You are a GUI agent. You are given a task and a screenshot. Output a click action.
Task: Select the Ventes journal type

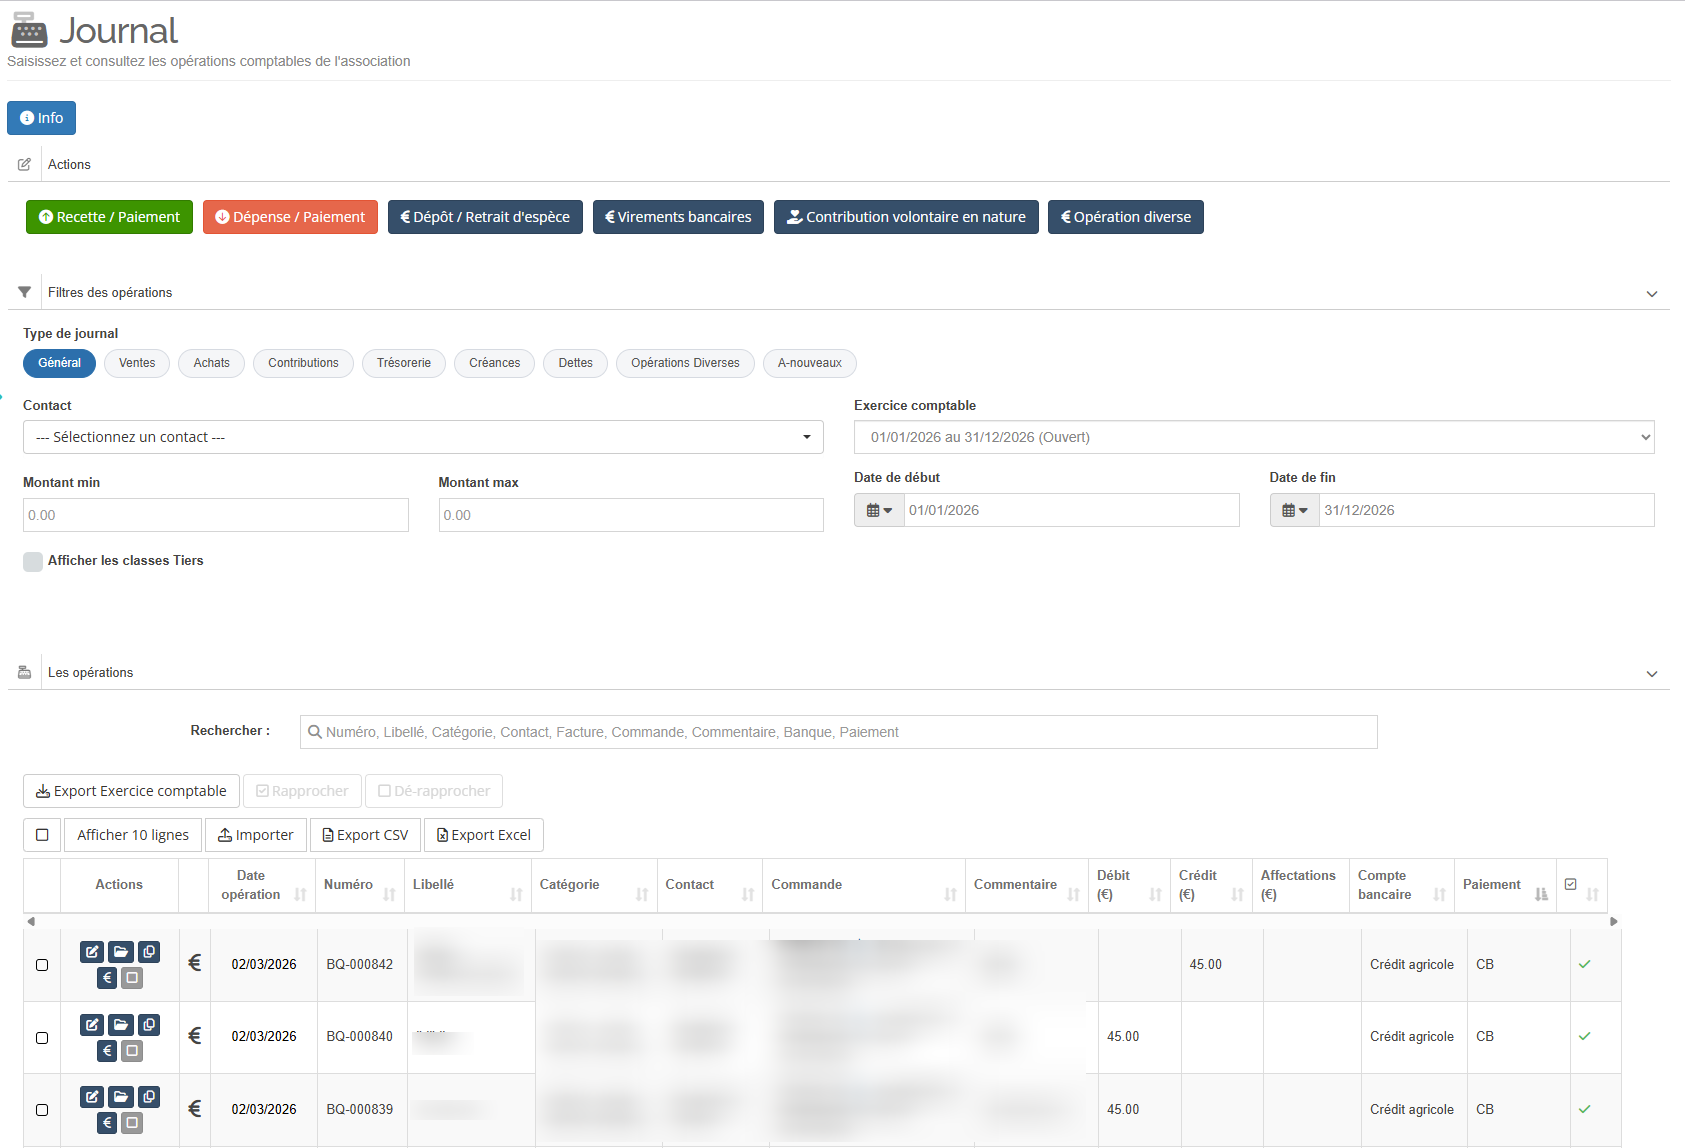tap(137, 363)
